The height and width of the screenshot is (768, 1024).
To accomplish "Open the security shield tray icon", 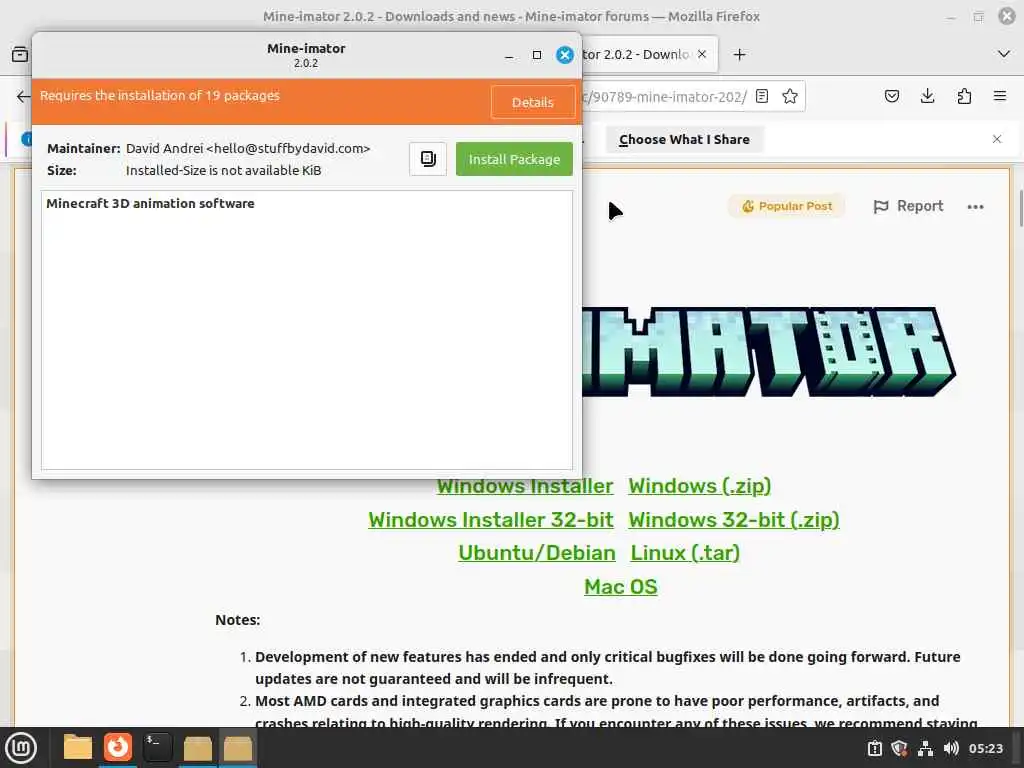I will coord(899,748).
